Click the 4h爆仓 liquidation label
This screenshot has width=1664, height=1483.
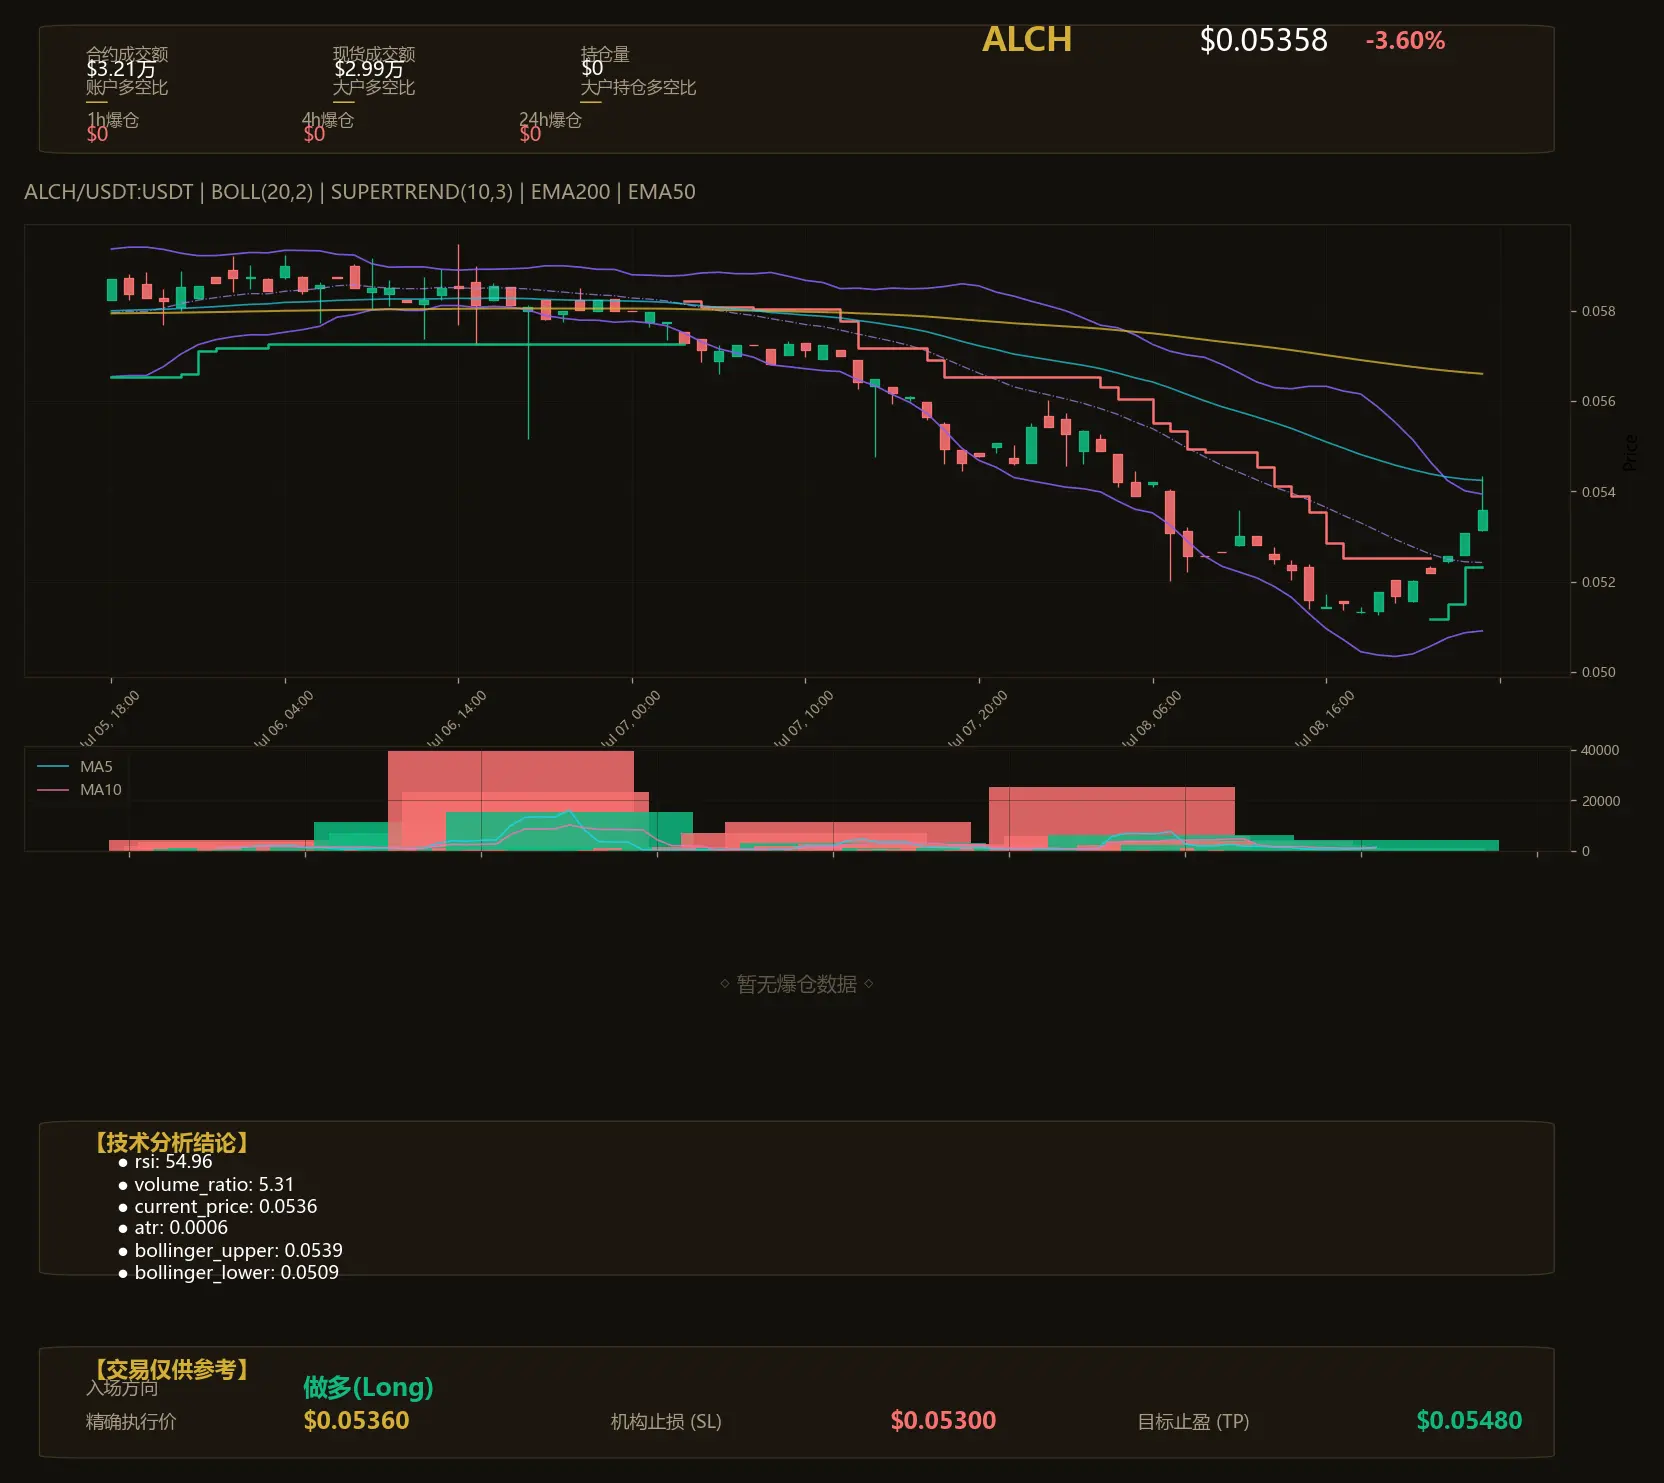(328, 120)
